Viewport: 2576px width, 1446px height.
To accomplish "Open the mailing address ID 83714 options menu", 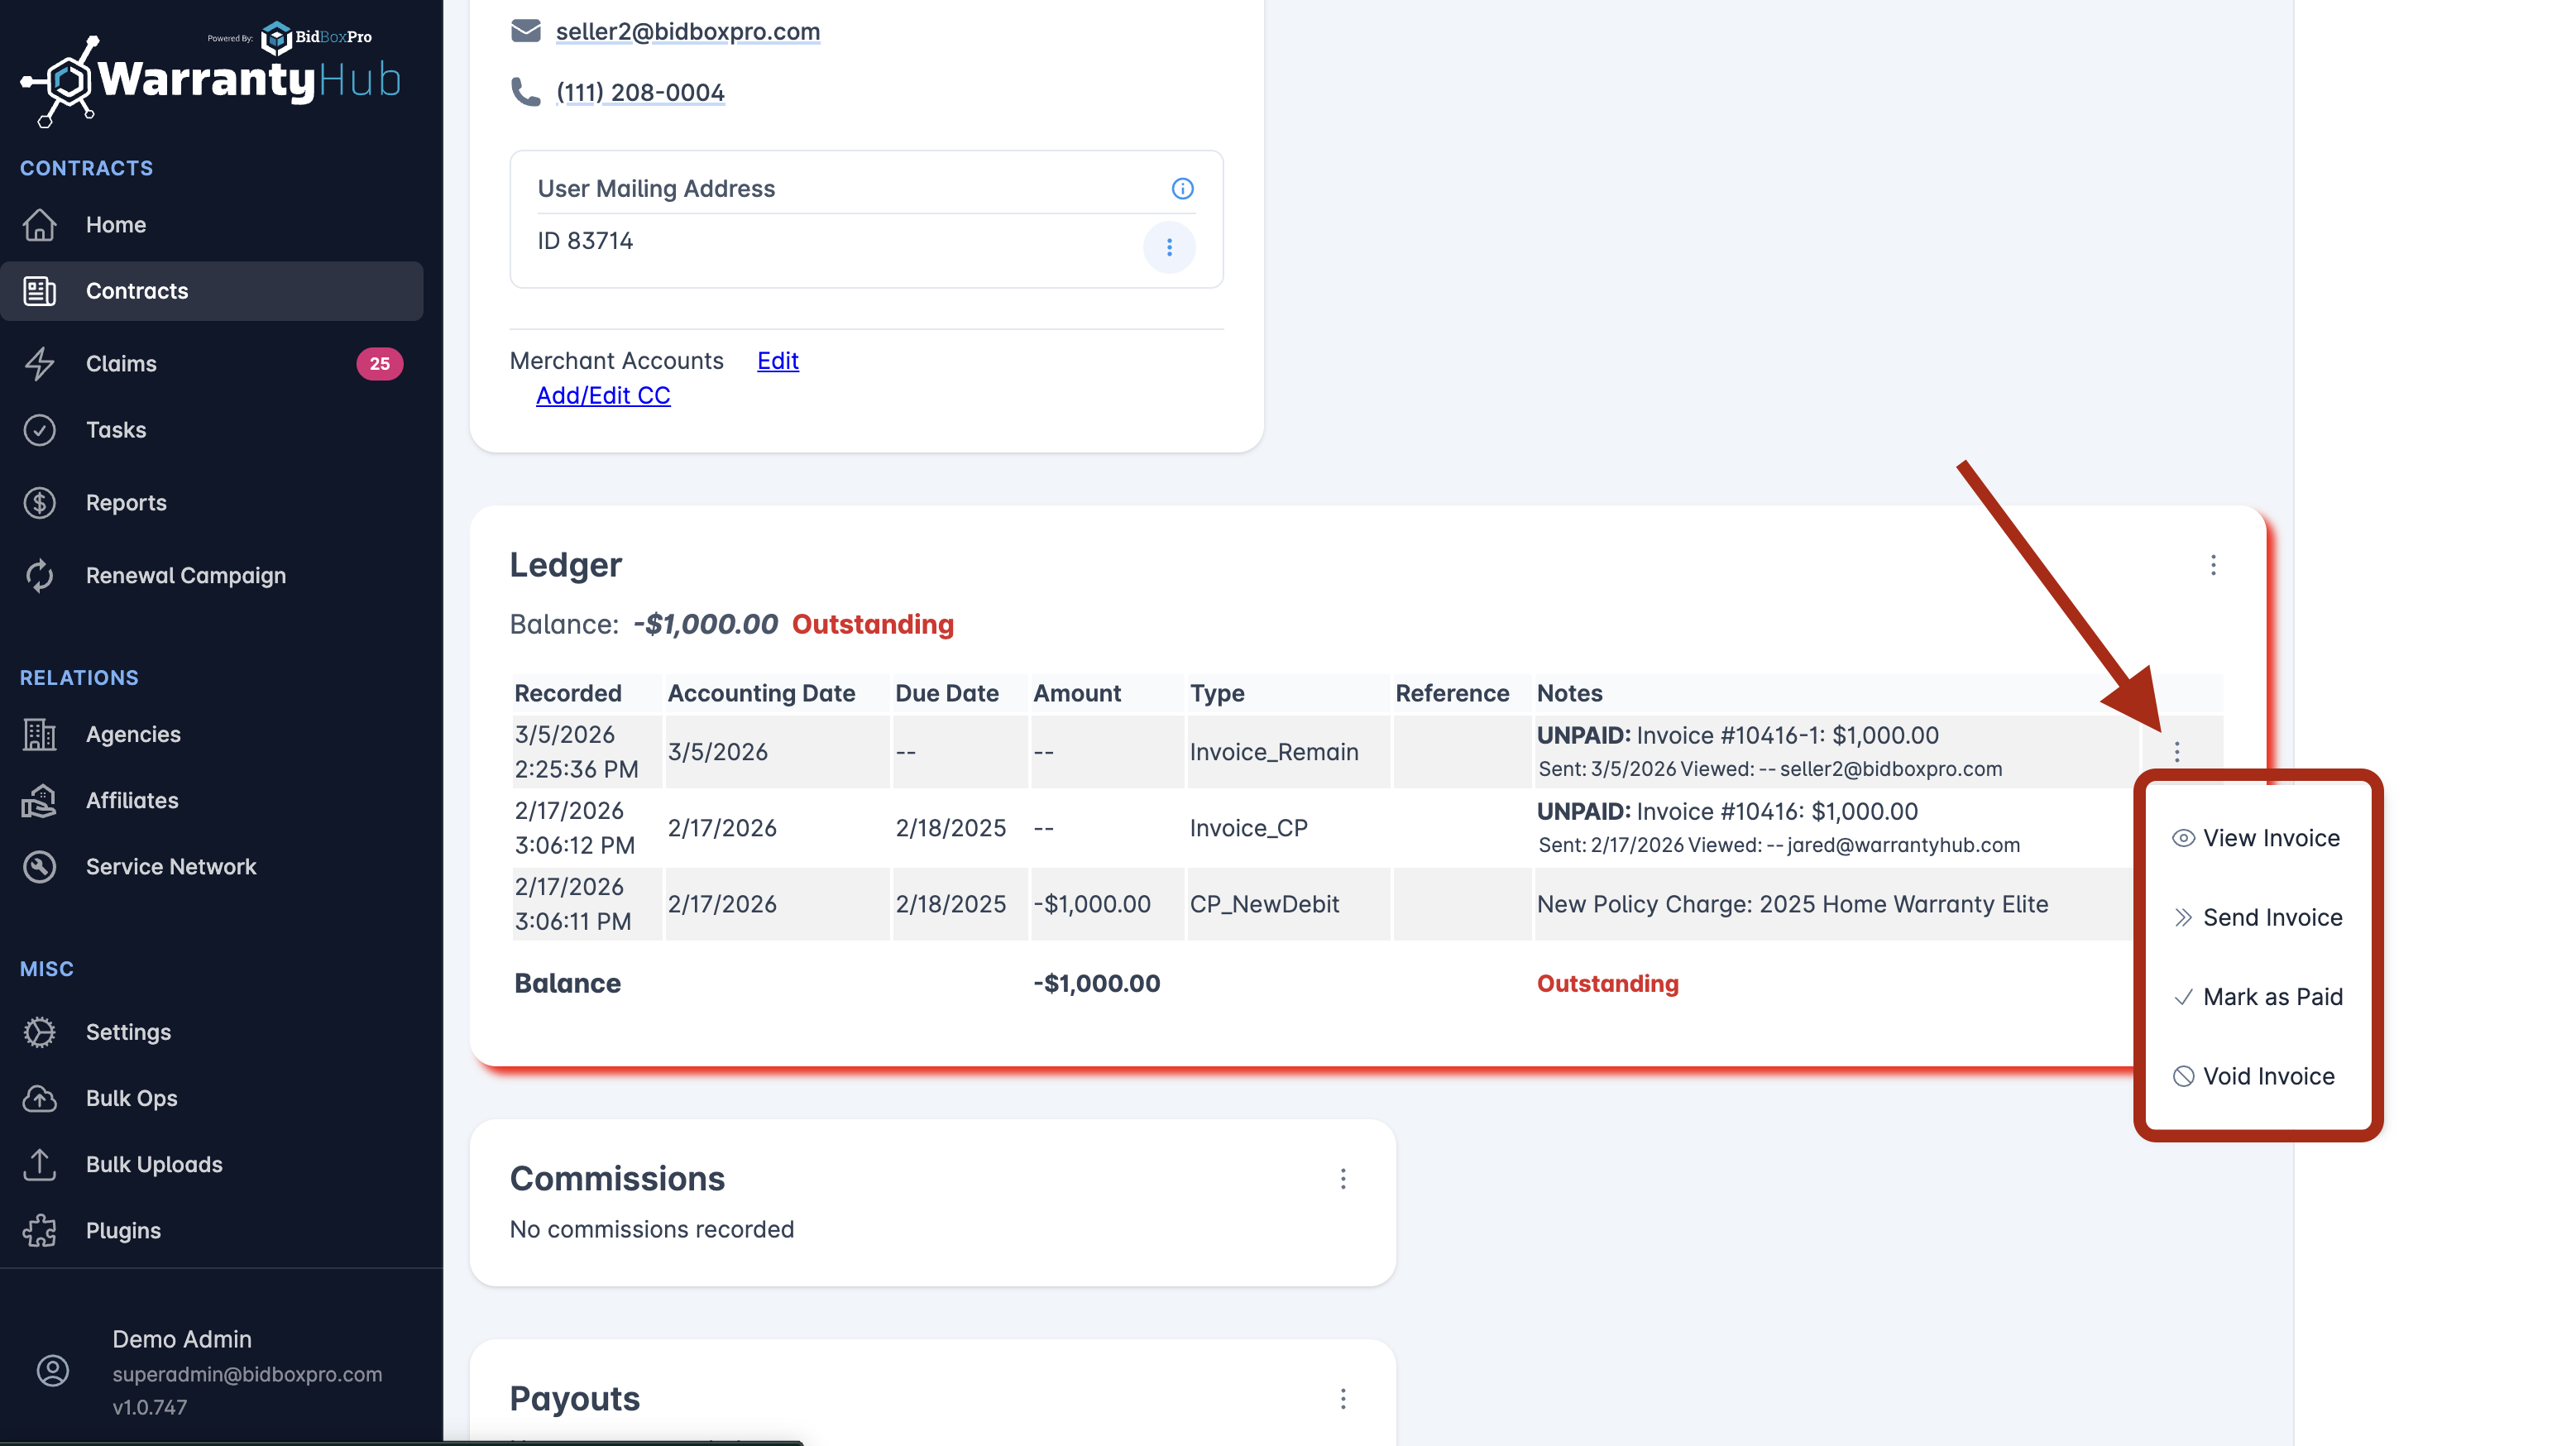I will (x=1169, y=247).
